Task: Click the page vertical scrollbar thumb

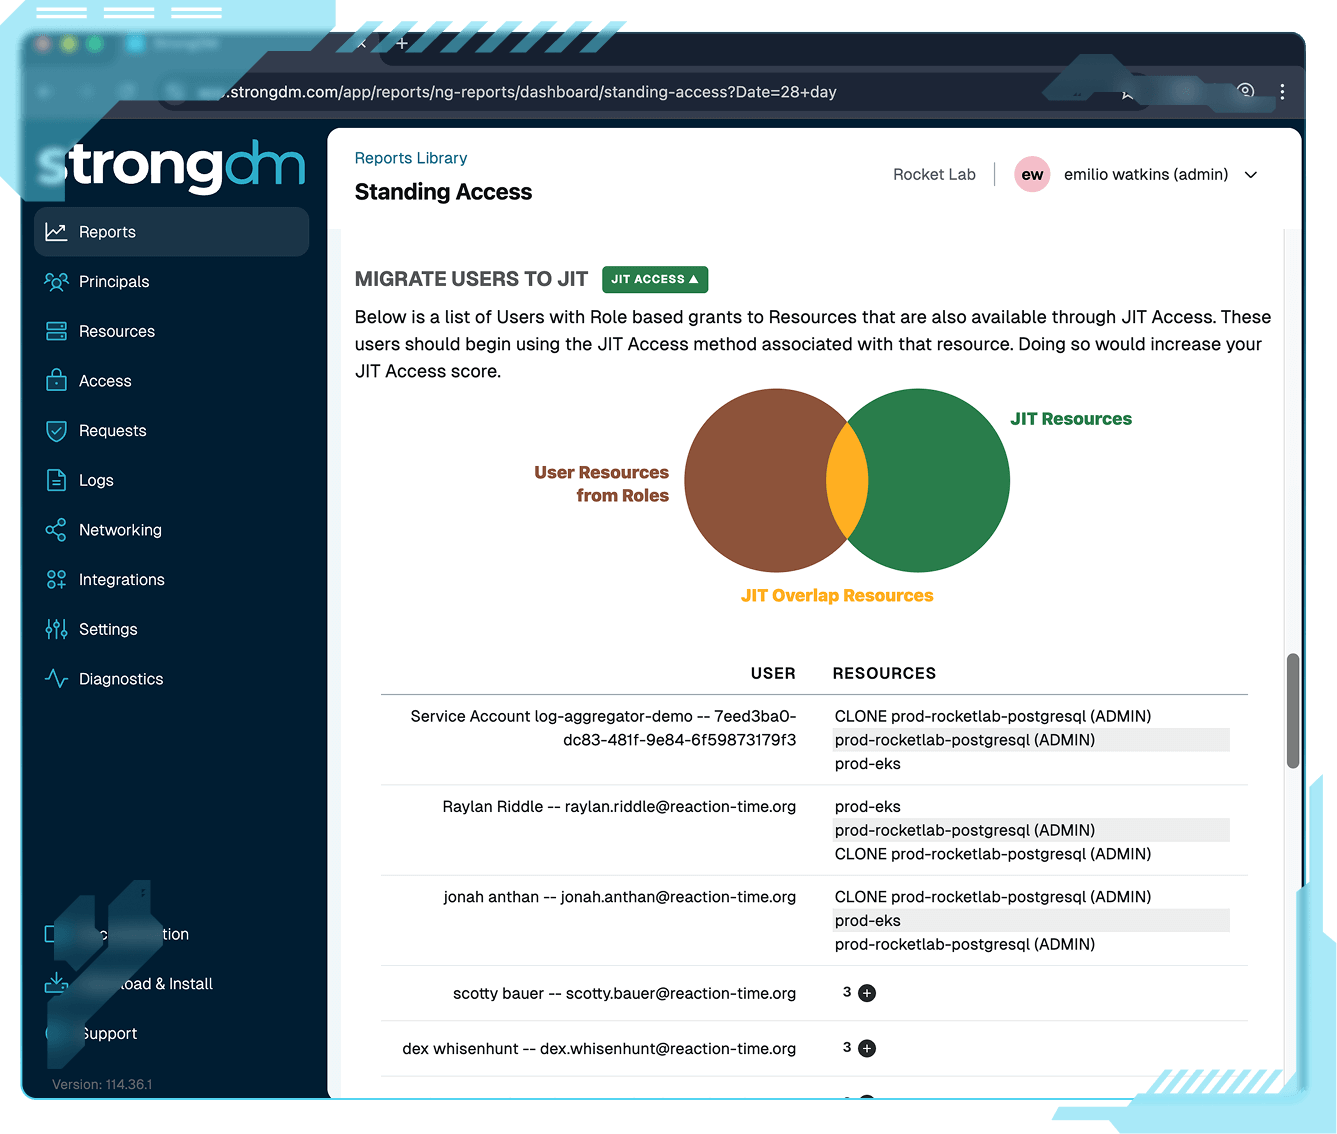Action: (1292, 710)
